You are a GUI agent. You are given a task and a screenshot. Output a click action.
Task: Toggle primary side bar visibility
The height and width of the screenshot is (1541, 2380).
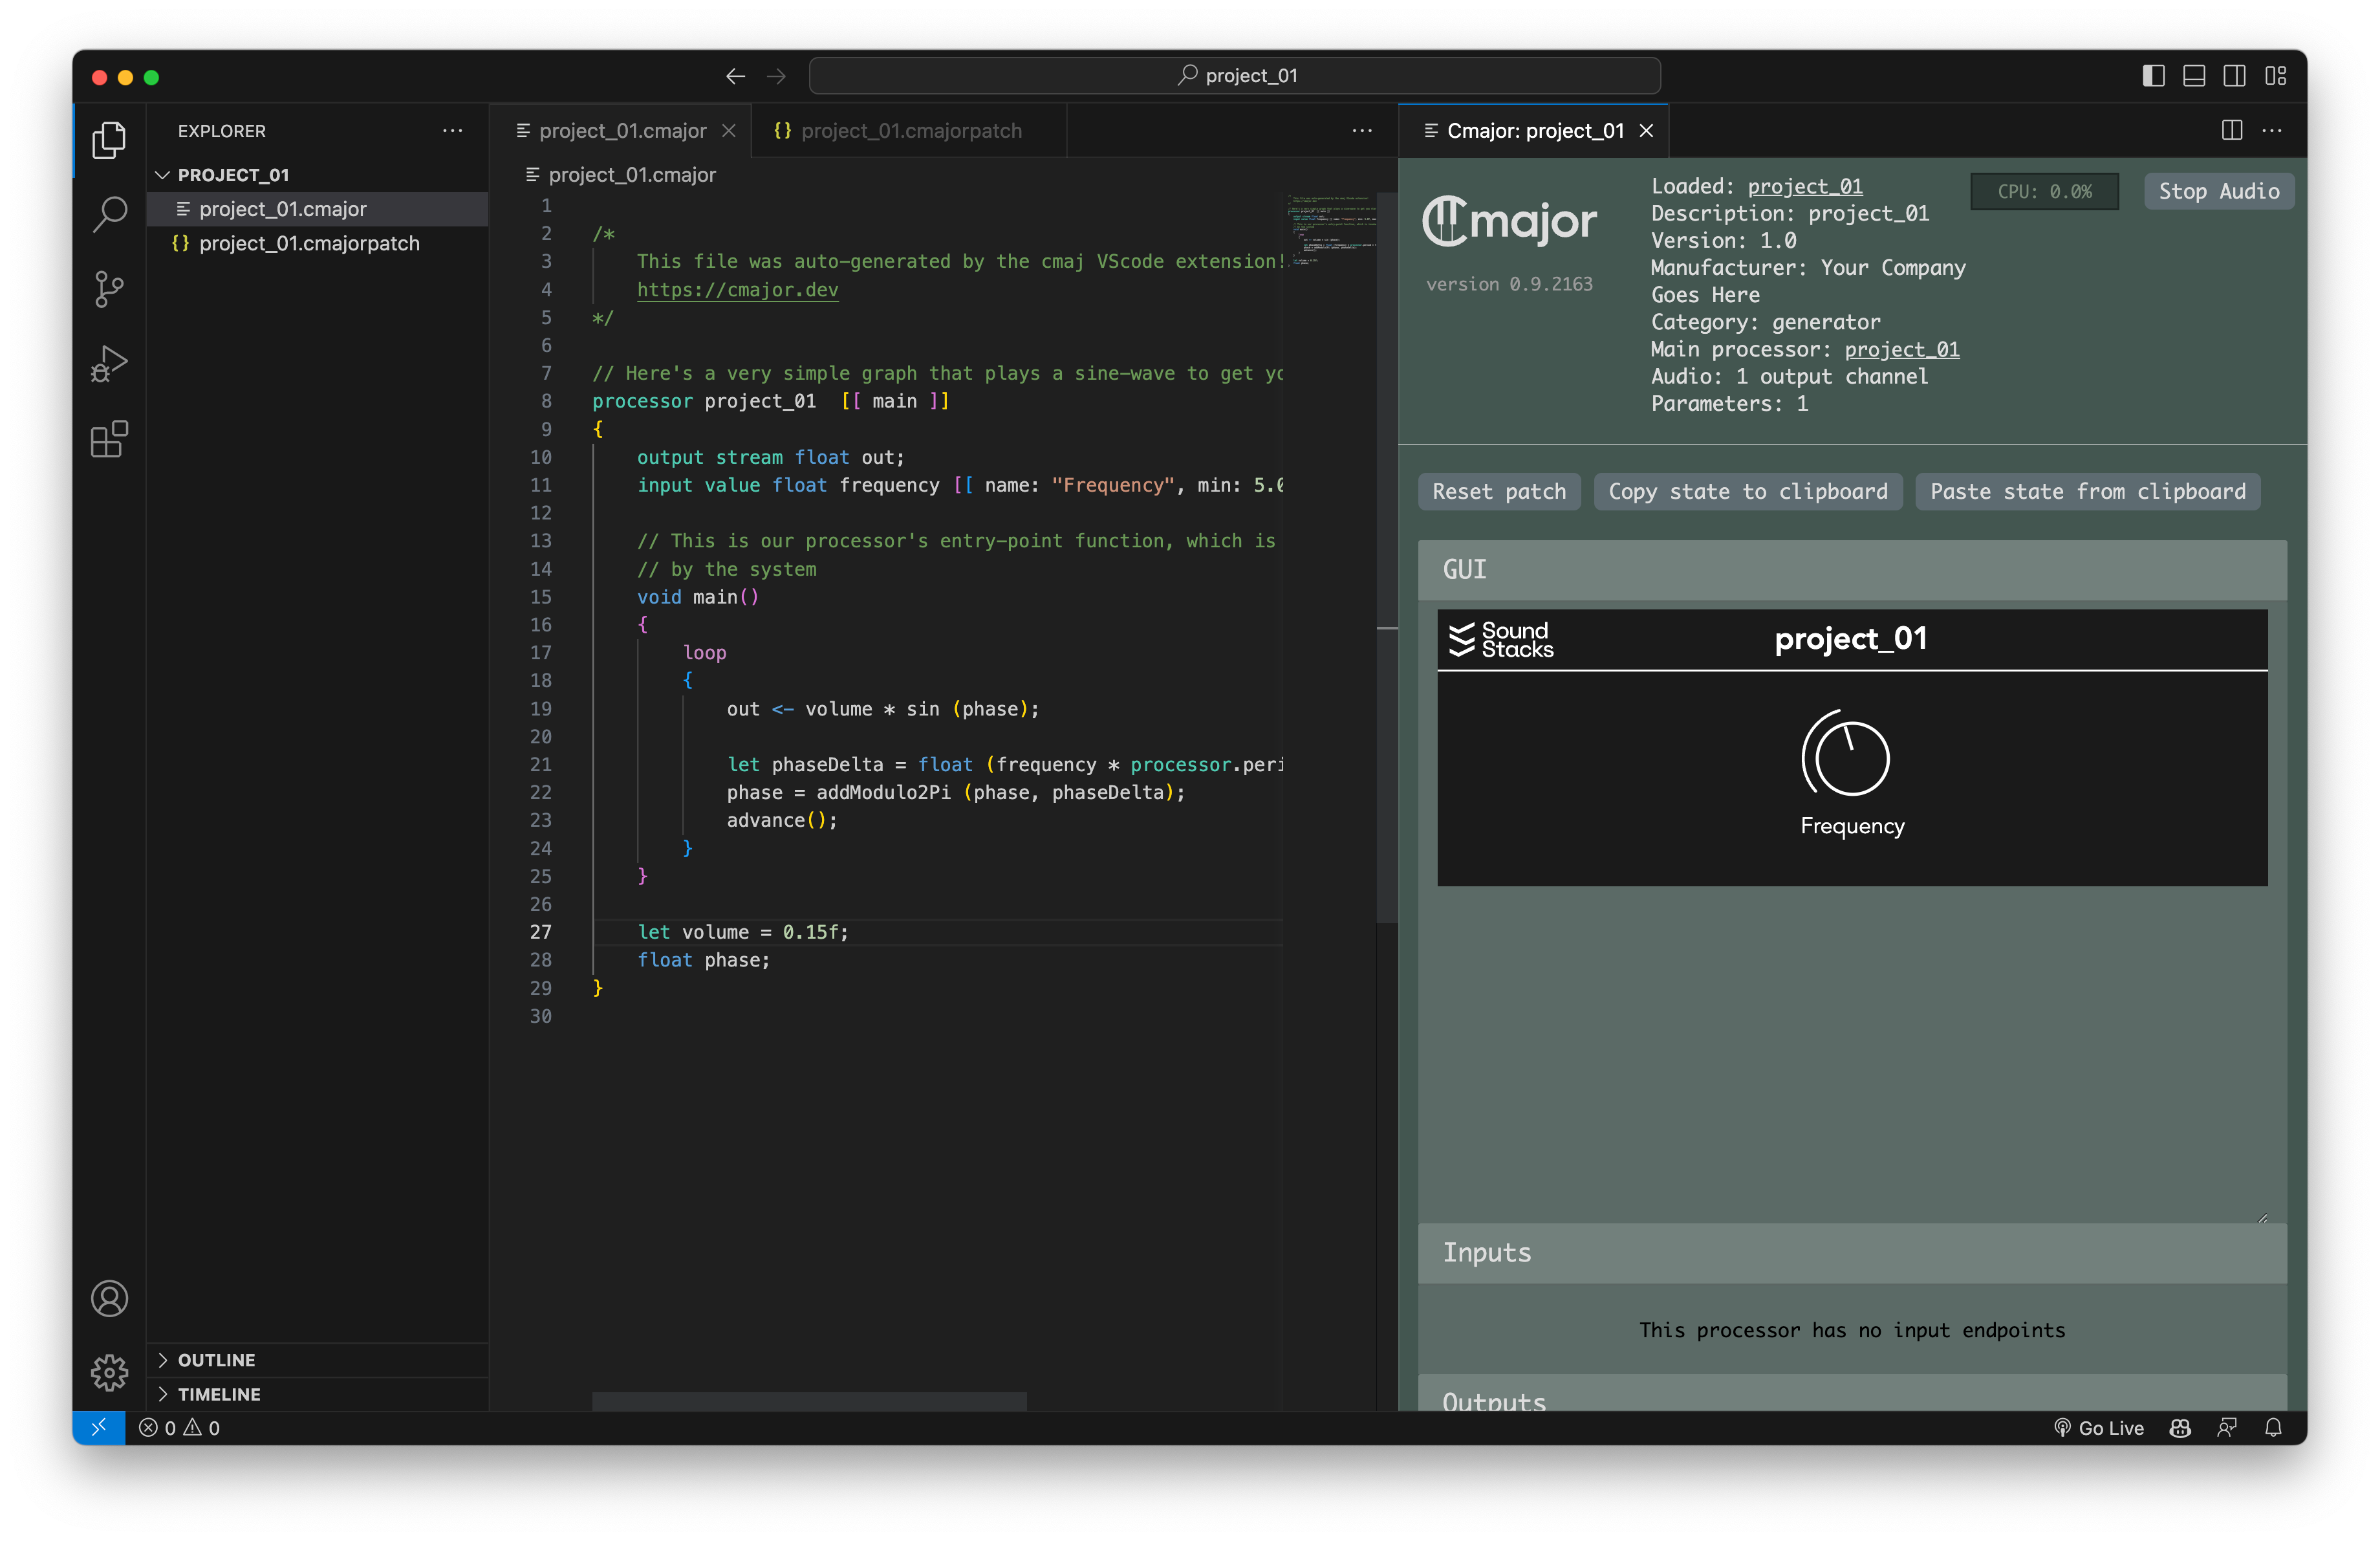point(2153,76)
